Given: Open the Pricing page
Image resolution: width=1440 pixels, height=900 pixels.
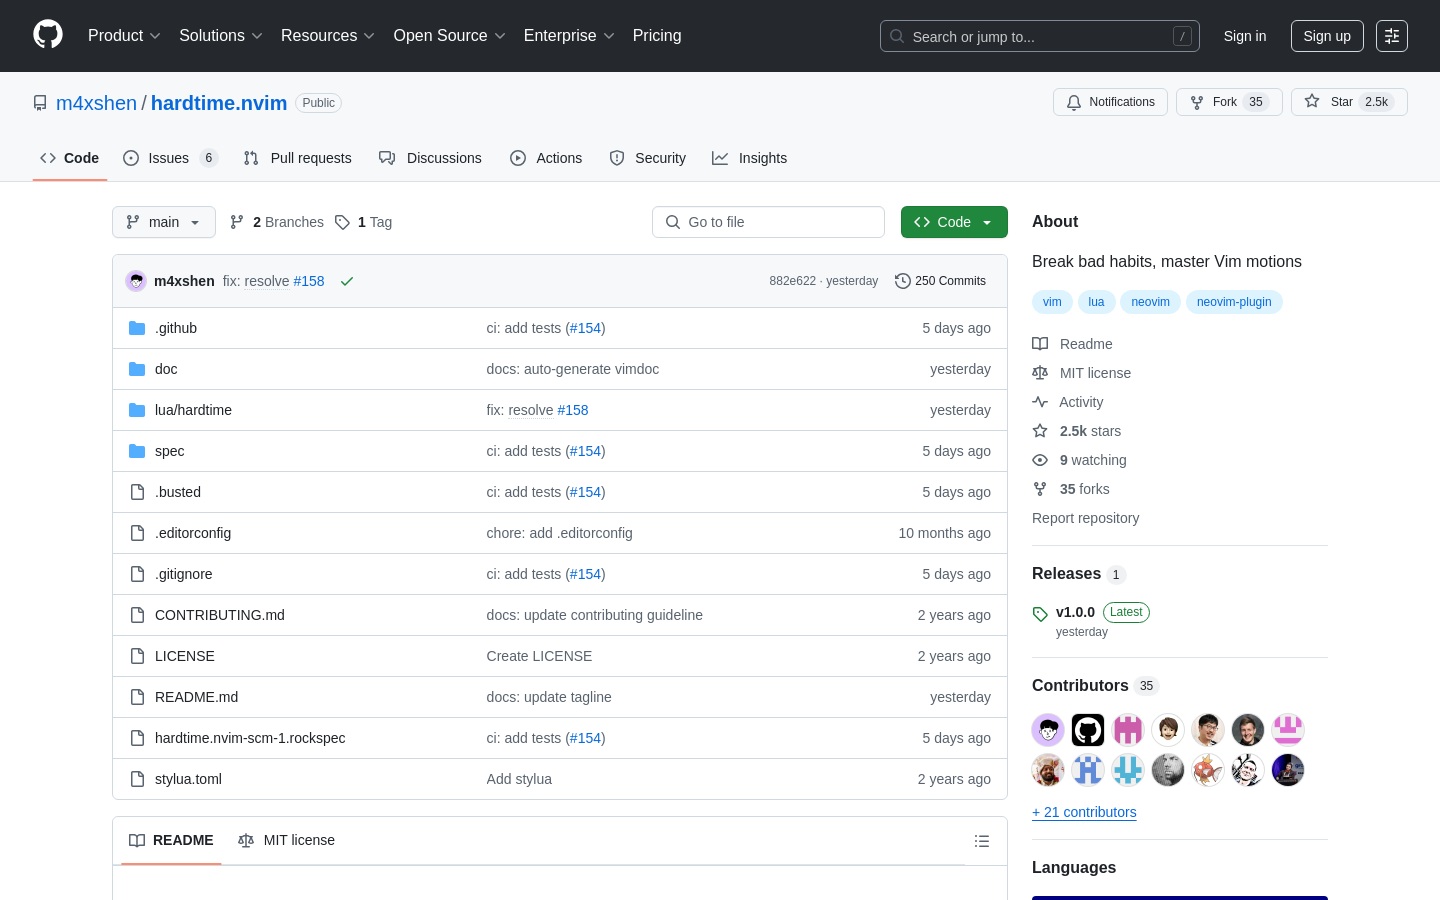Looking at the screenshot, I should 657,36.
